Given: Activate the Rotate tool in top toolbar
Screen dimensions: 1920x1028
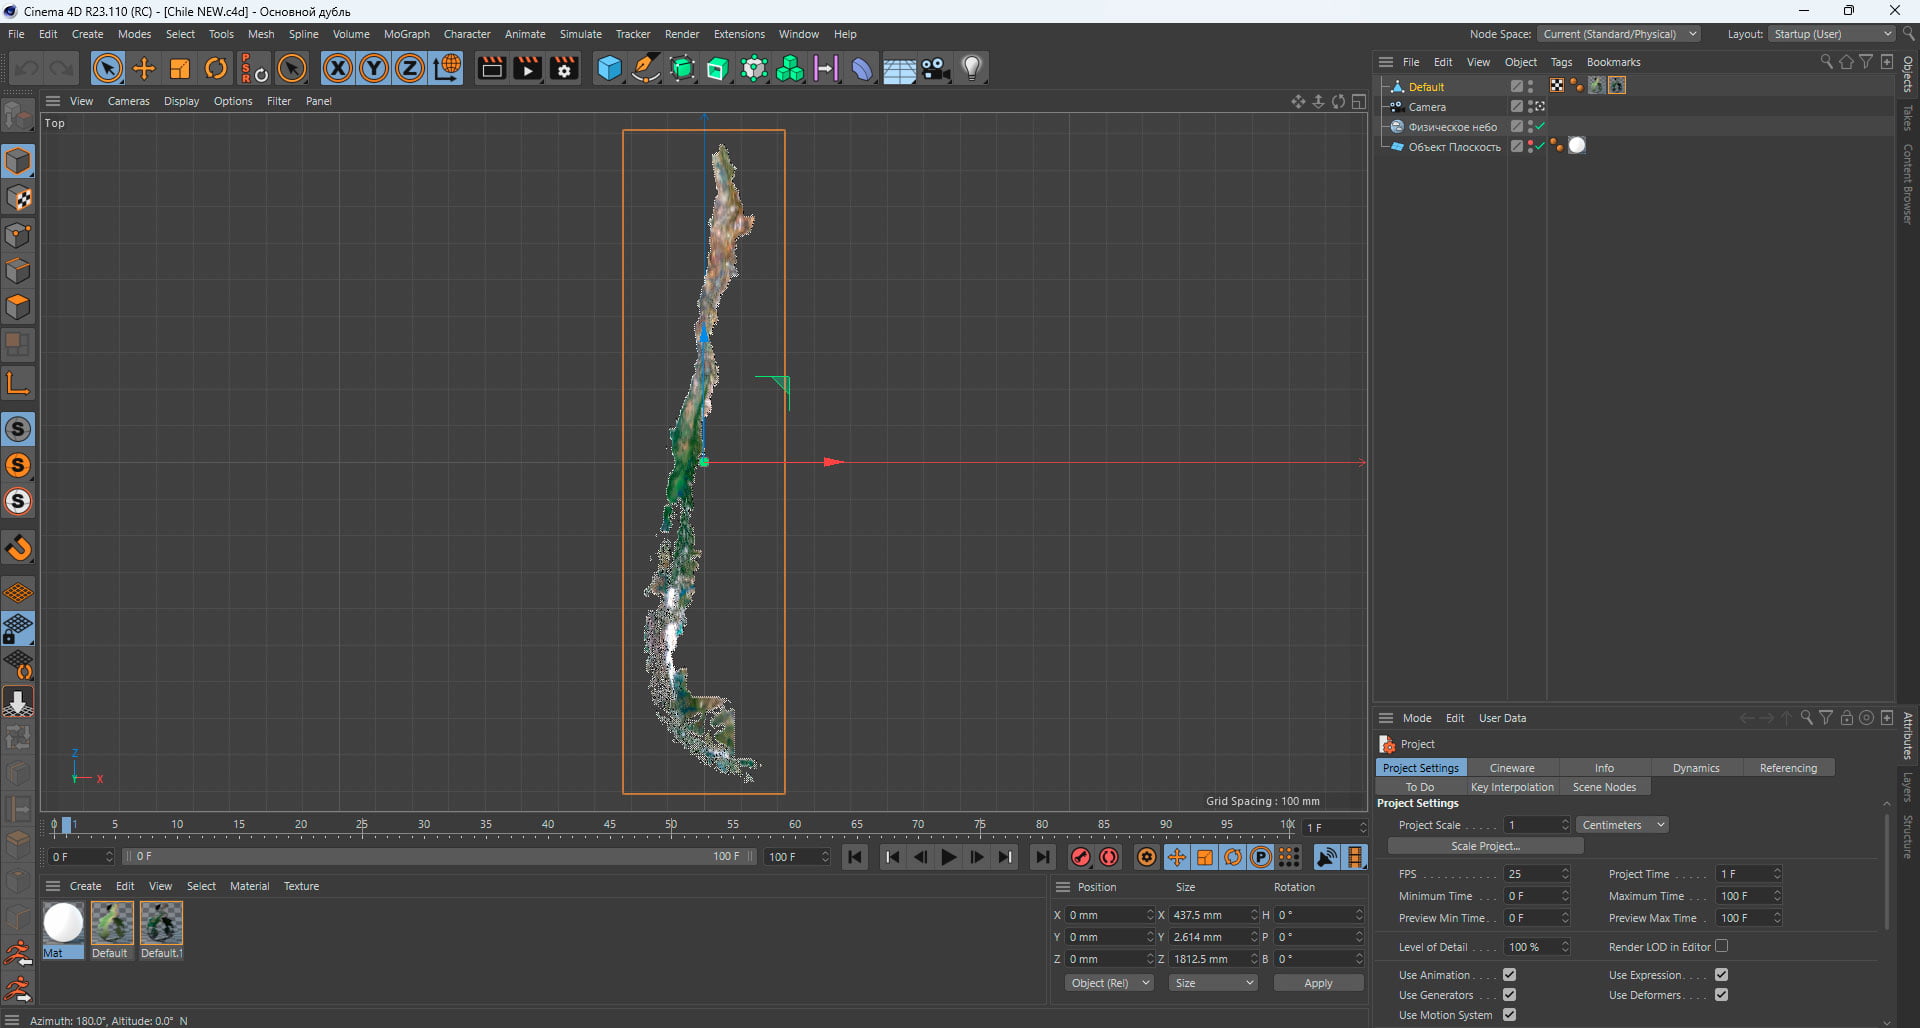Looking at the screenshot, I should point(216,69).
